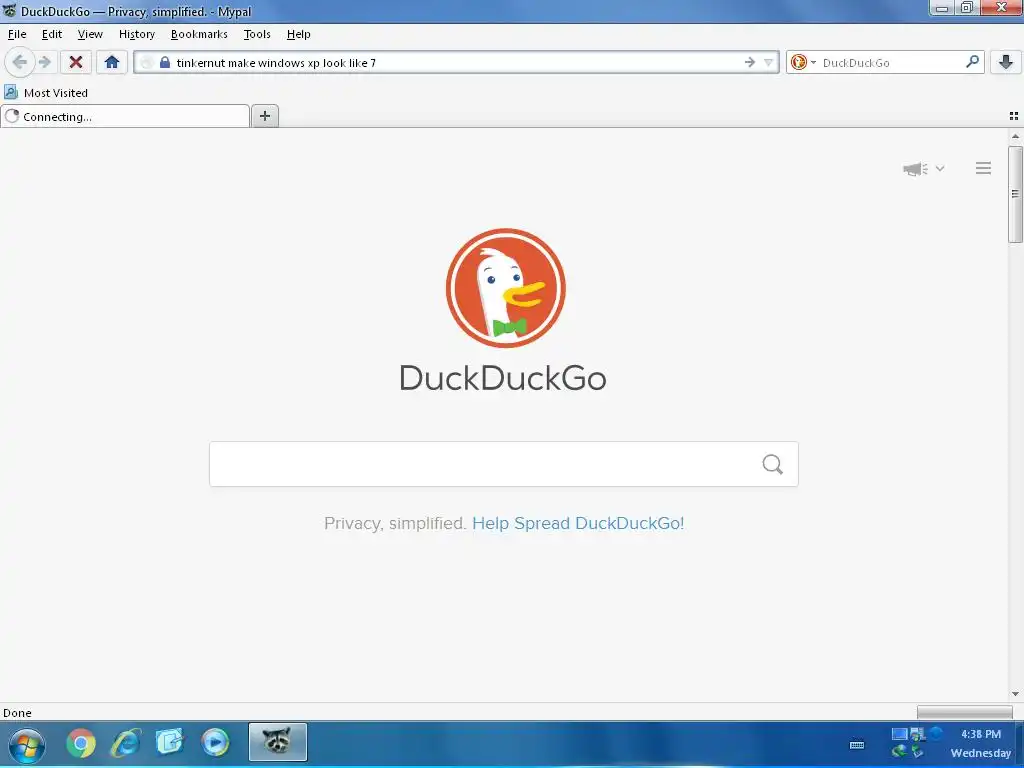Click the Mypal raccoon icon in title bar

tap(9, 10)
